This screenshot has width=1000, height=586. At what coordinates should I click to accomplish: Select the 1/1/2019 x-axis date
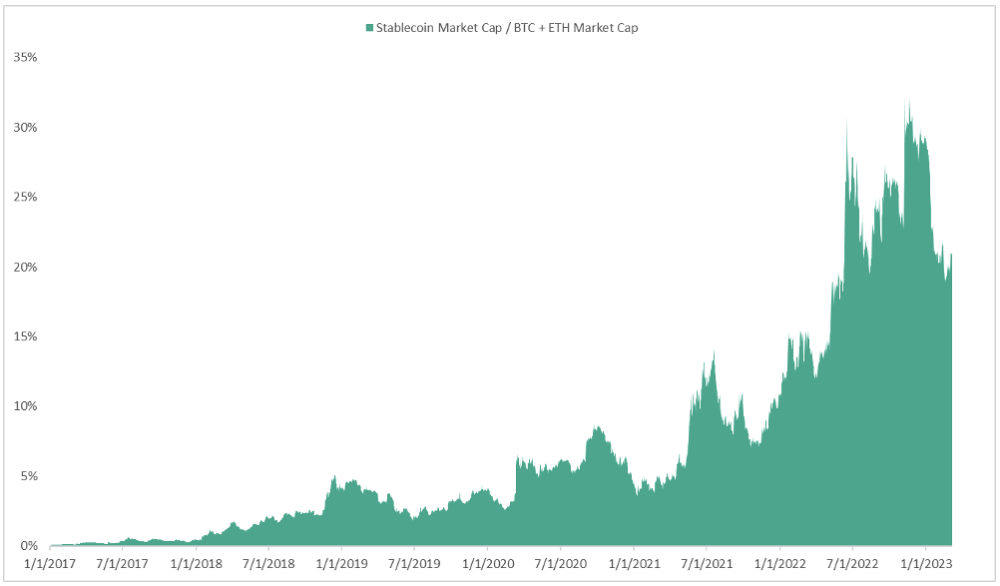click(x=342, y=565)
